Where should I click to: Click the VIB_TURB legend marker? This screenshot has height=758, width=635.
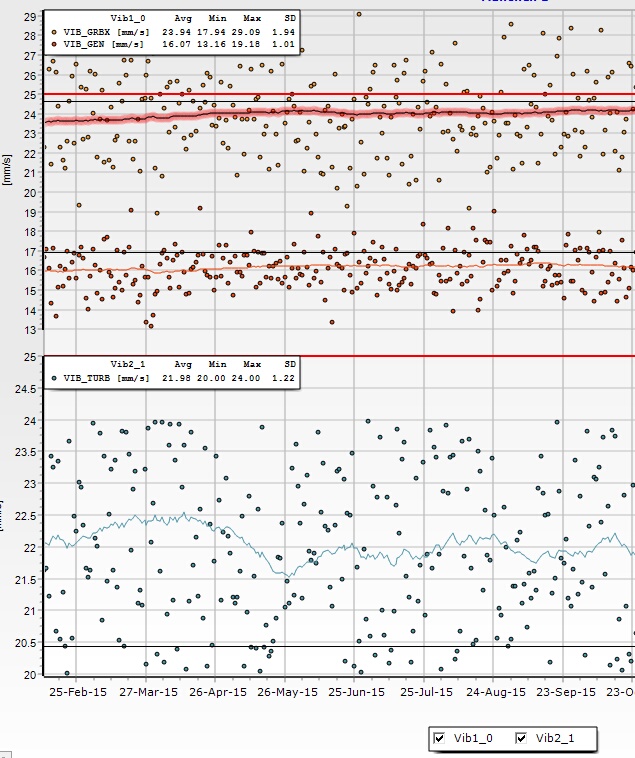pos(54,378)
